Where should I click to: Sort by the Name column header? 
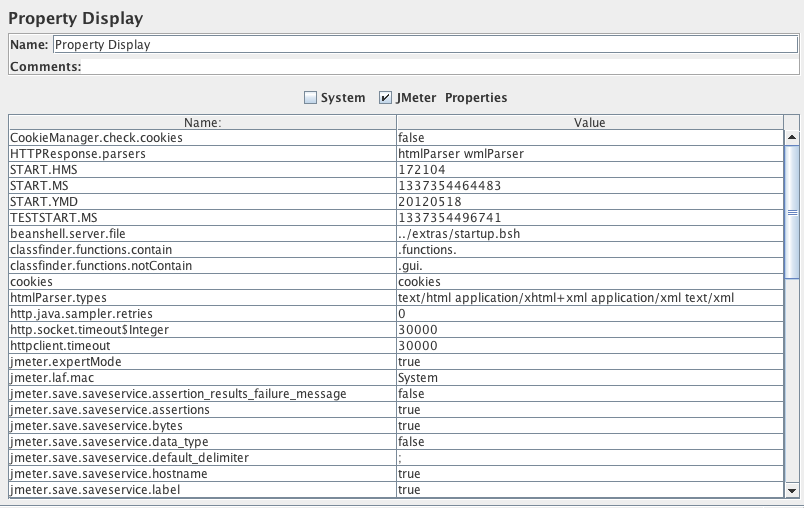[202, 122]
